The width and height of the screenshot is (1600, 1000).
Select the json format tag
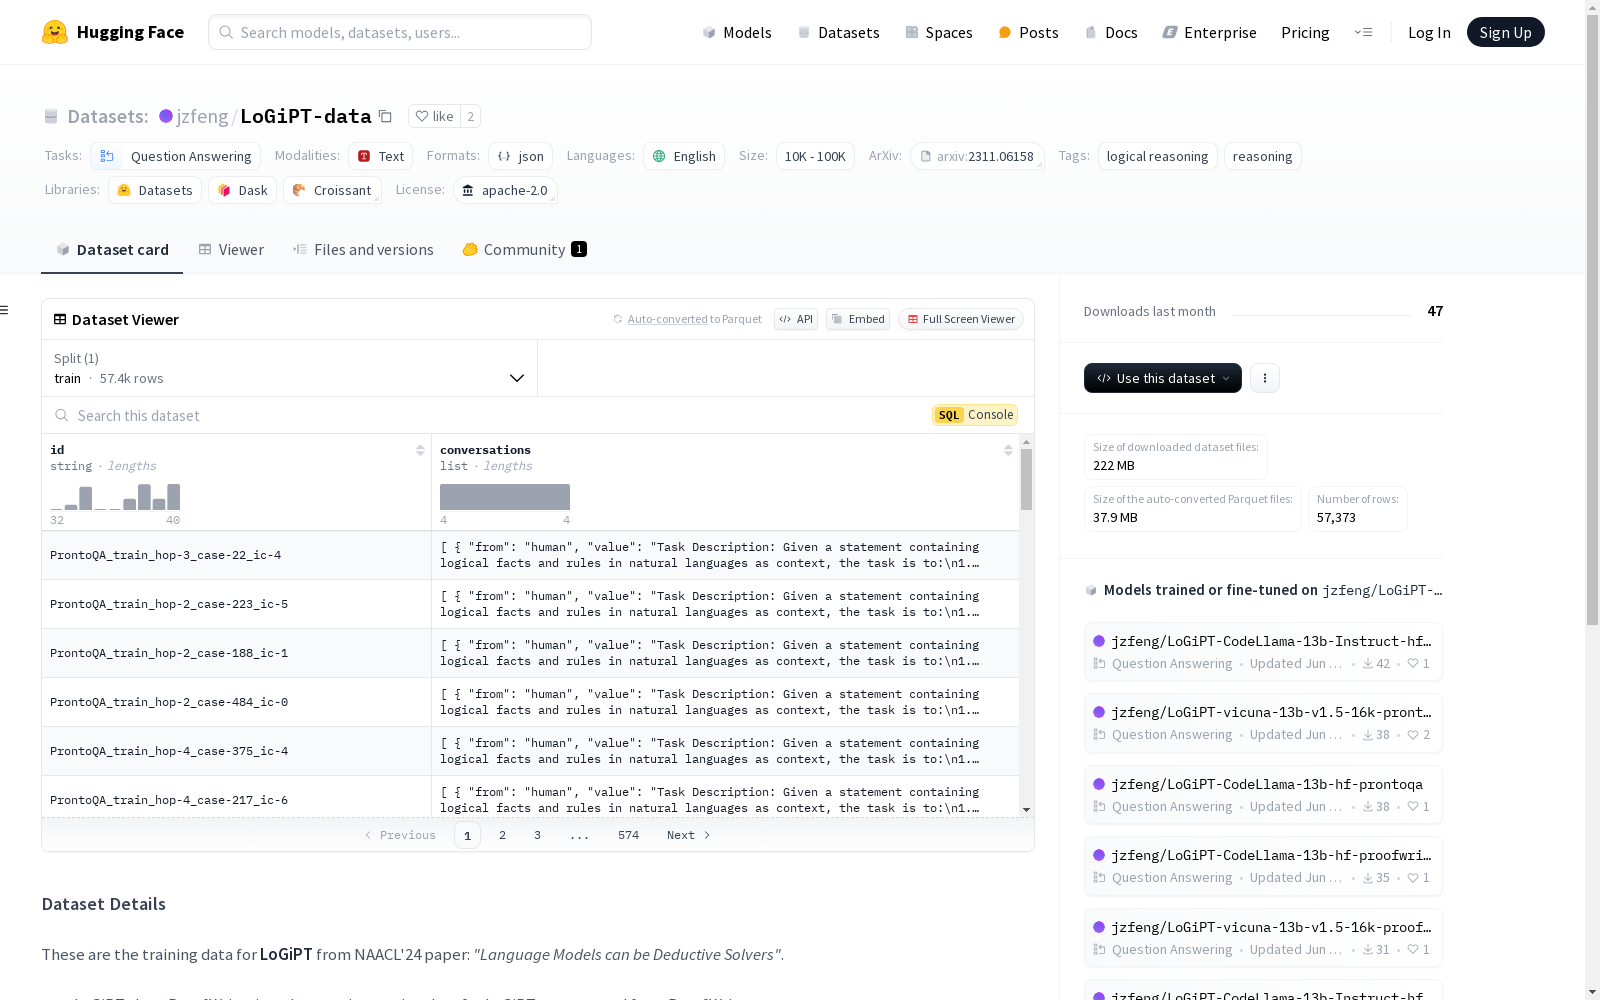(x=521, y=156)
